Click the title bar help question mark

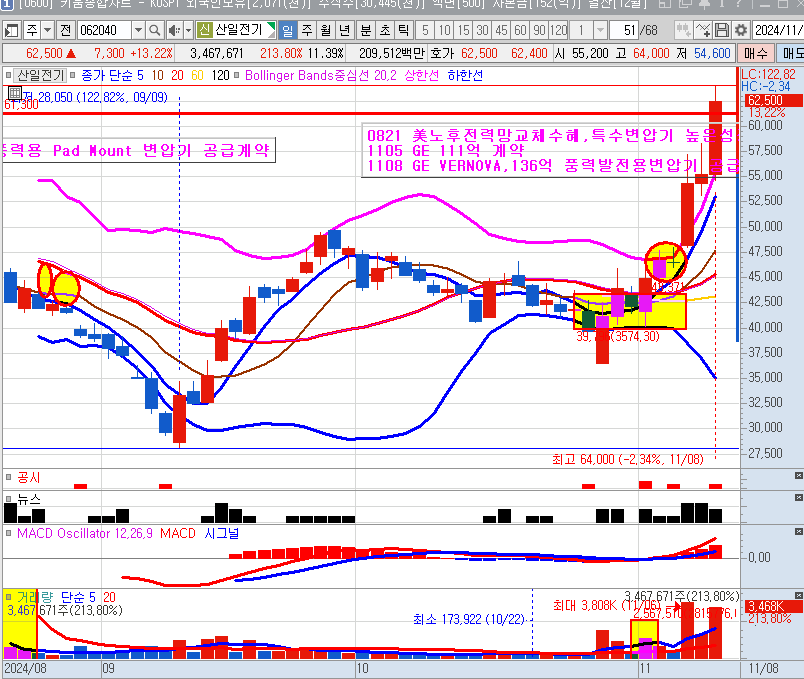741,4
